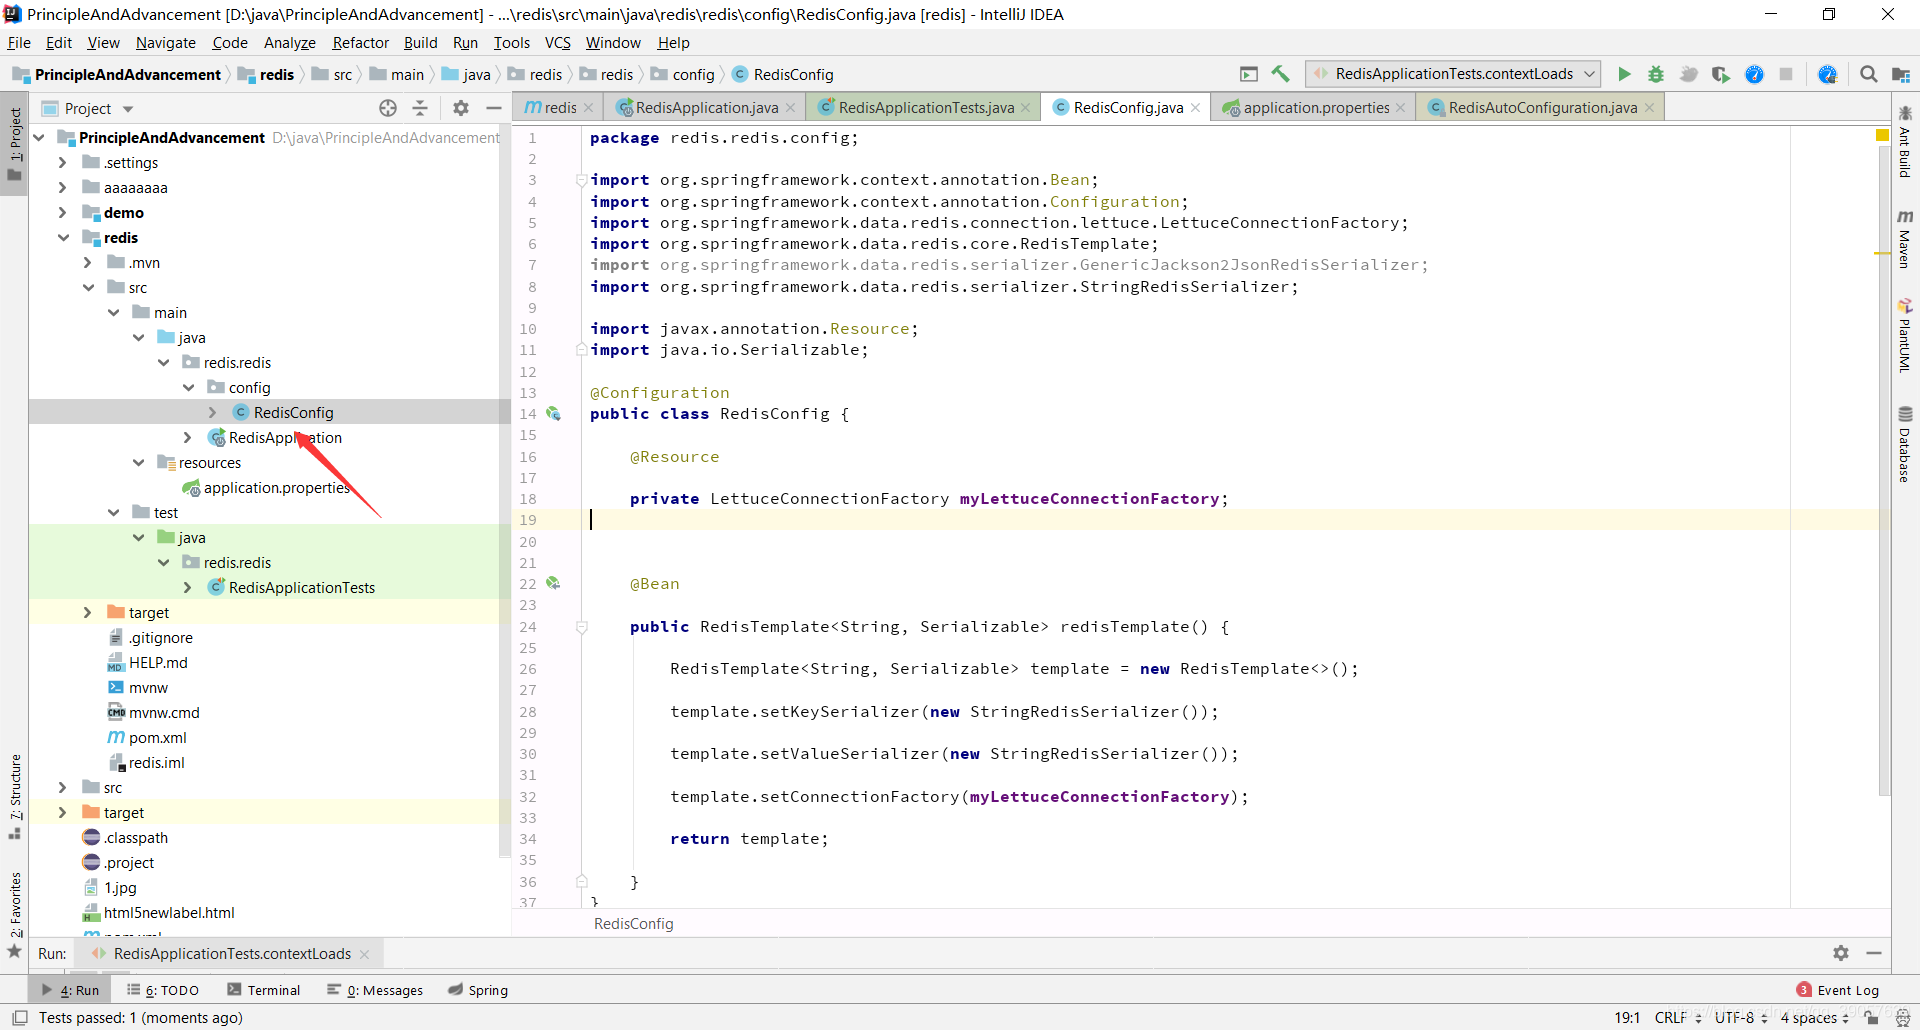The image size is (1920, 1030).
Task: Collapse the resources folder
Action: pos(138,462)
